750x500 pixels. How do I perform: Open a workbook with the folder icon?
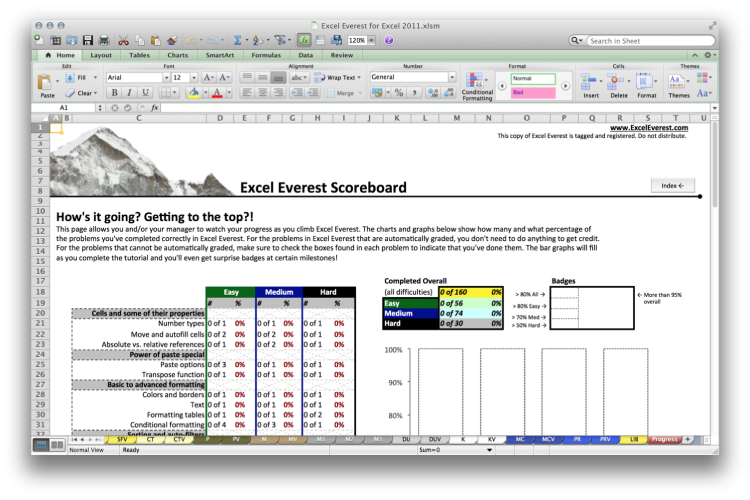[x=71, y=40]
